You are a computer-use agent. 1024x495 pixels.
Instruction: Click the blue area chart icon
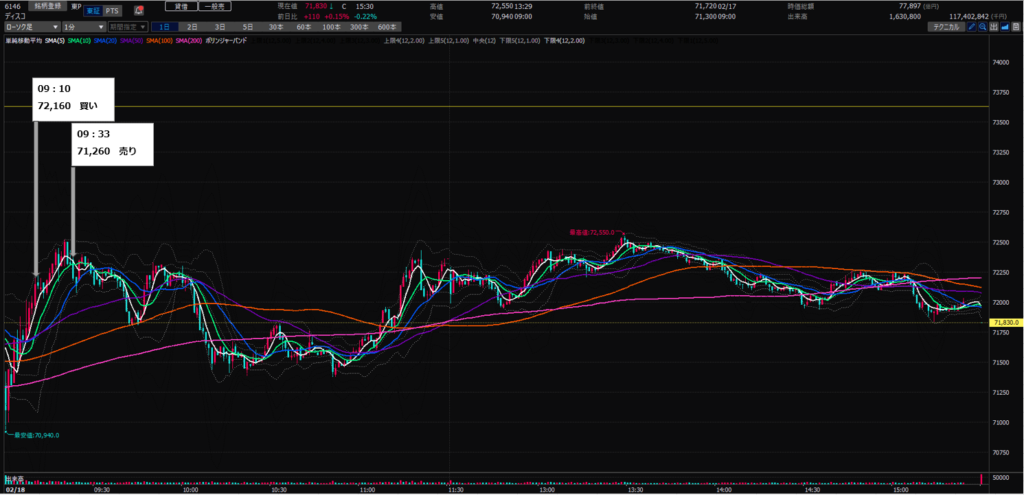(1004, 27)
